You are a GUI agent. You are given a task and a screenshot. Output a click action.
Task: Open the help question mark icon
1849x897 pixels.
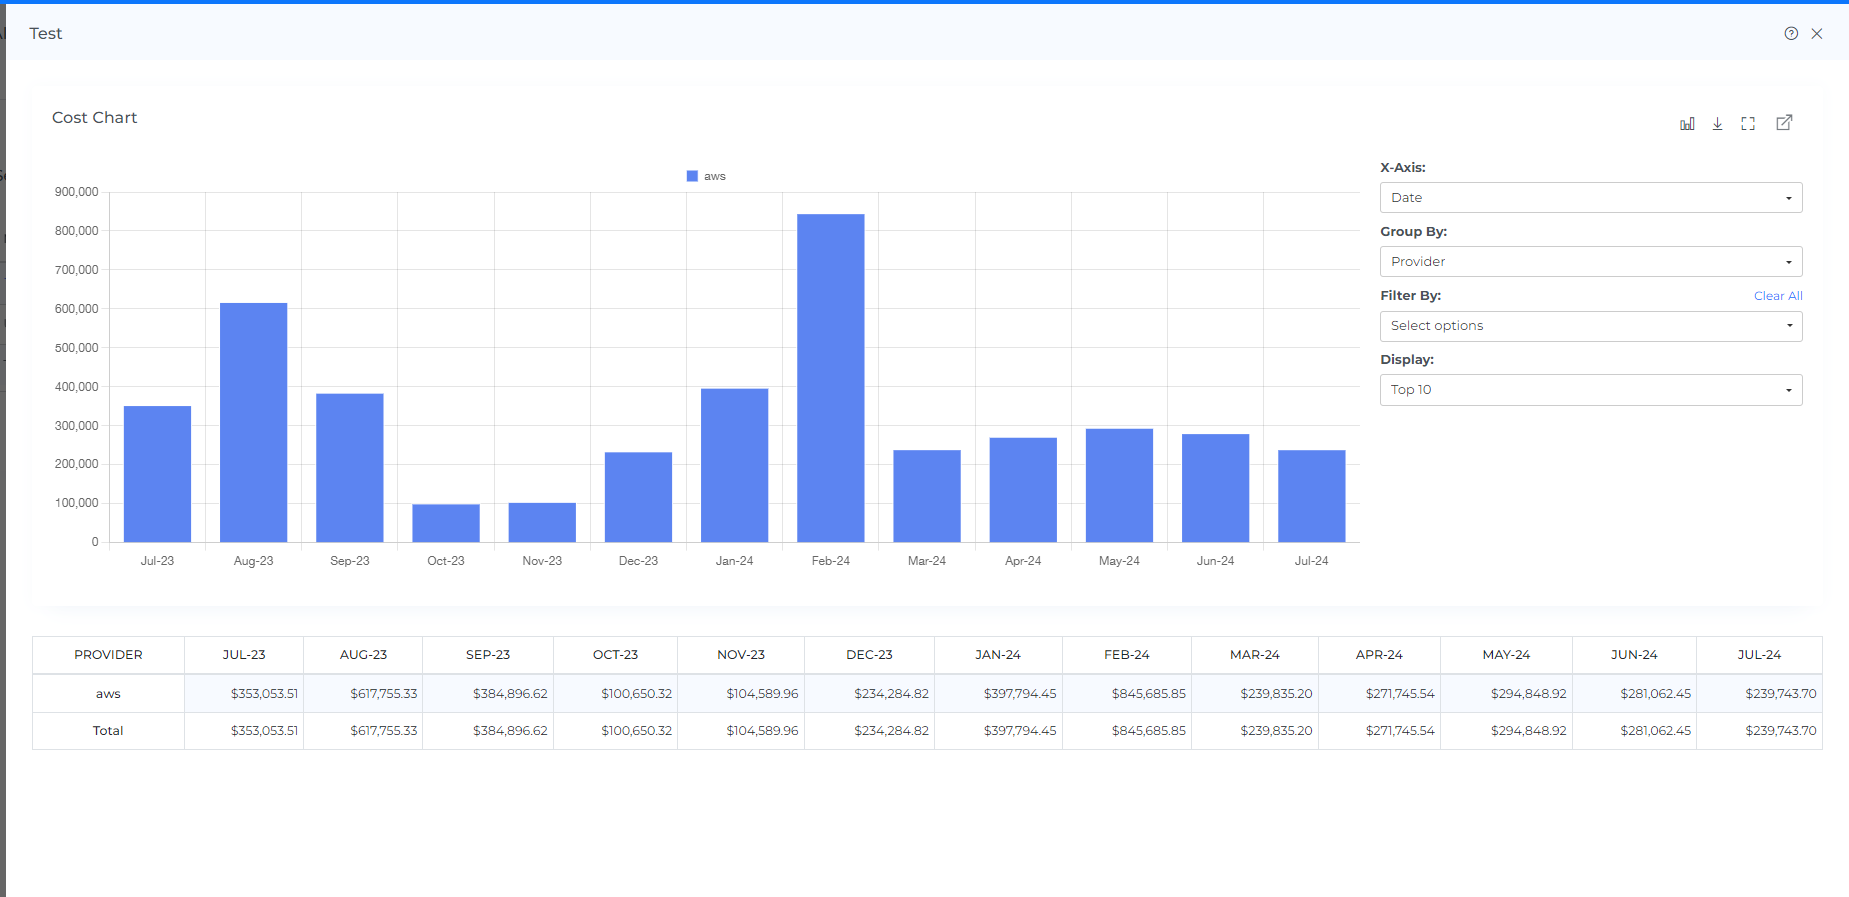[x=1791, y=34]
